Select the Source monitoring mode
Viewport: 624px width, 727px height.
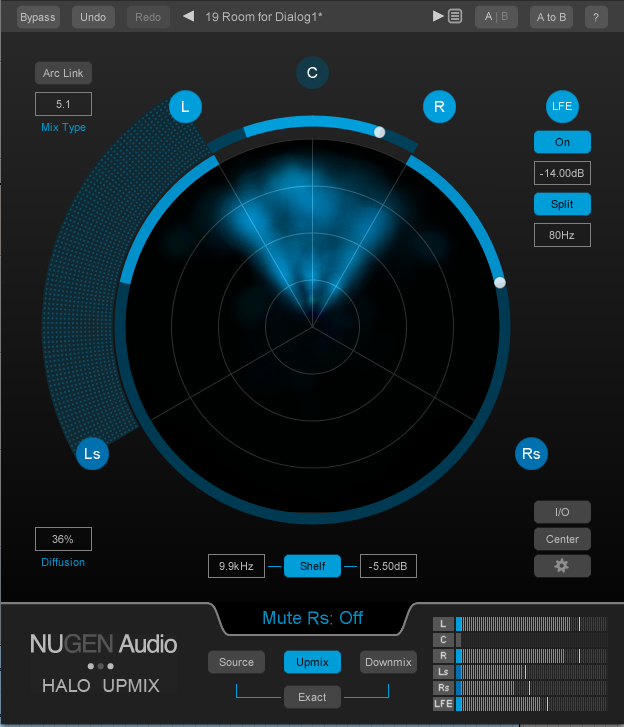point(236,662)
